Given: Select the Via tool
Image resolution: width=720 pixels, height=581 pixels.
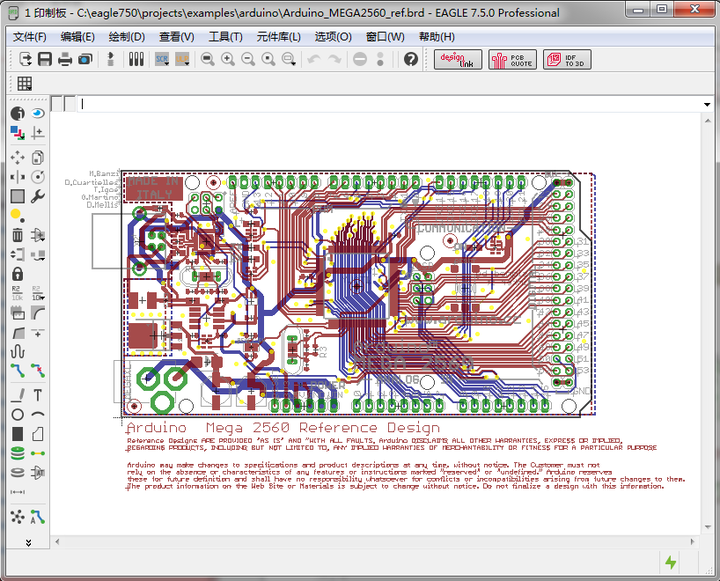Looking at the screenshot, I should click(x=17, y=453).
